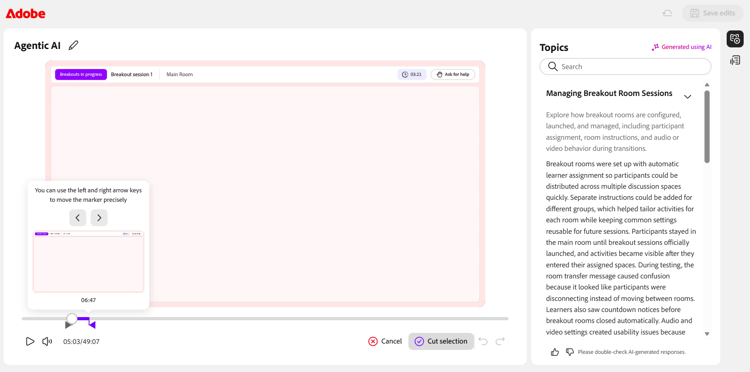
Task: Move marker left with the left arrow button
Action: click(77, 218)
